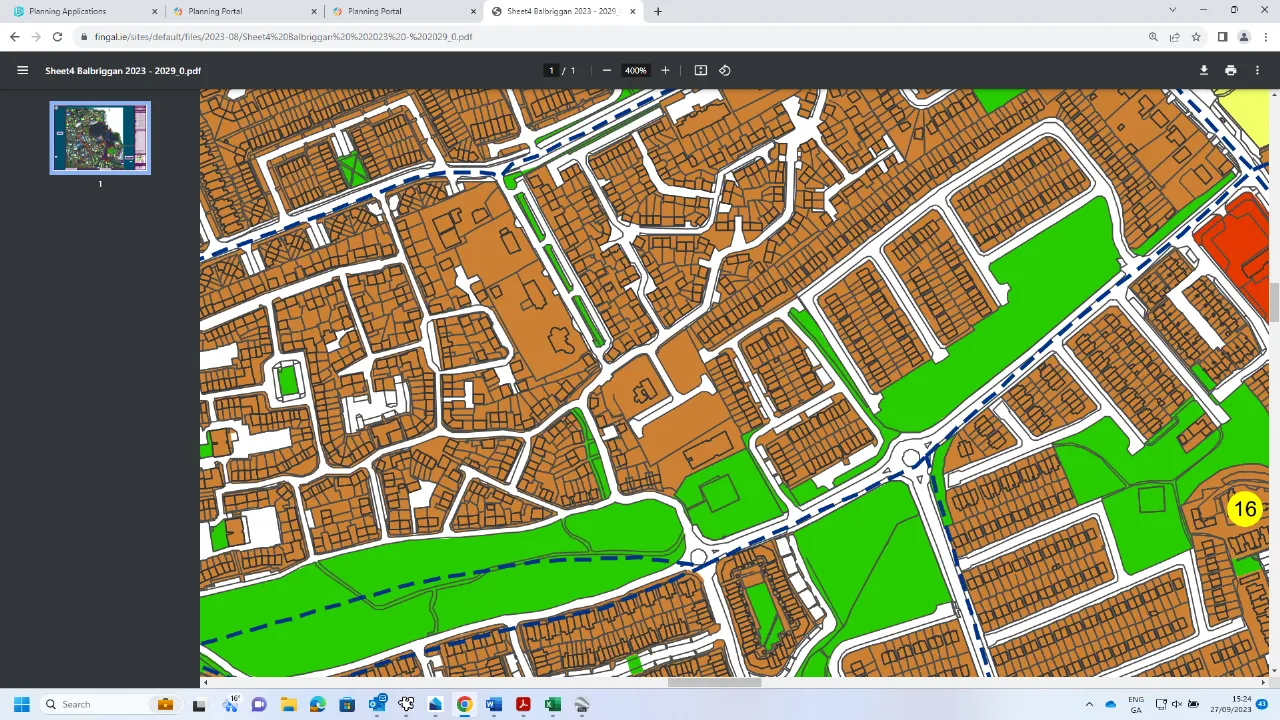Rotate the map counterclockwise

726,70
